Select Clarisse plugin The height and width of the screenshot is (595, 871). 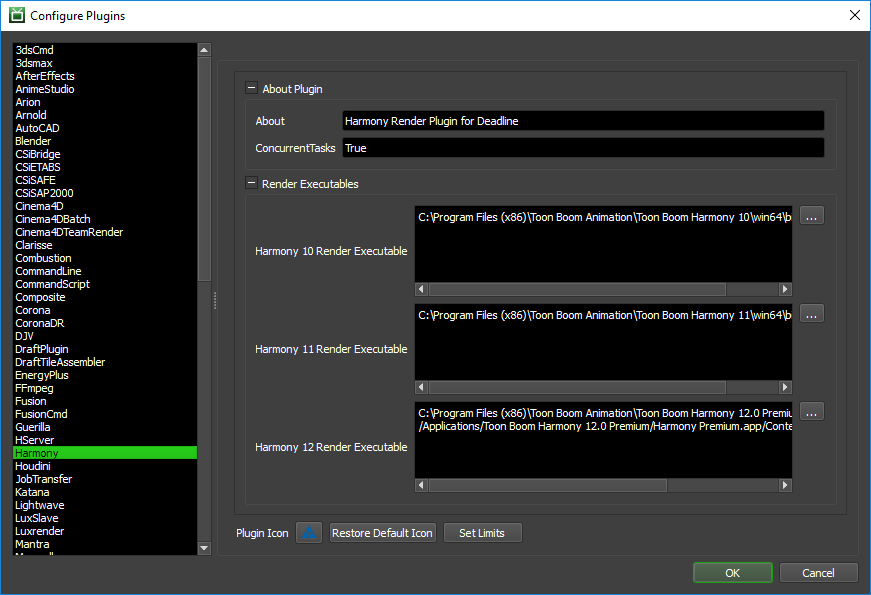pos(104,245)
